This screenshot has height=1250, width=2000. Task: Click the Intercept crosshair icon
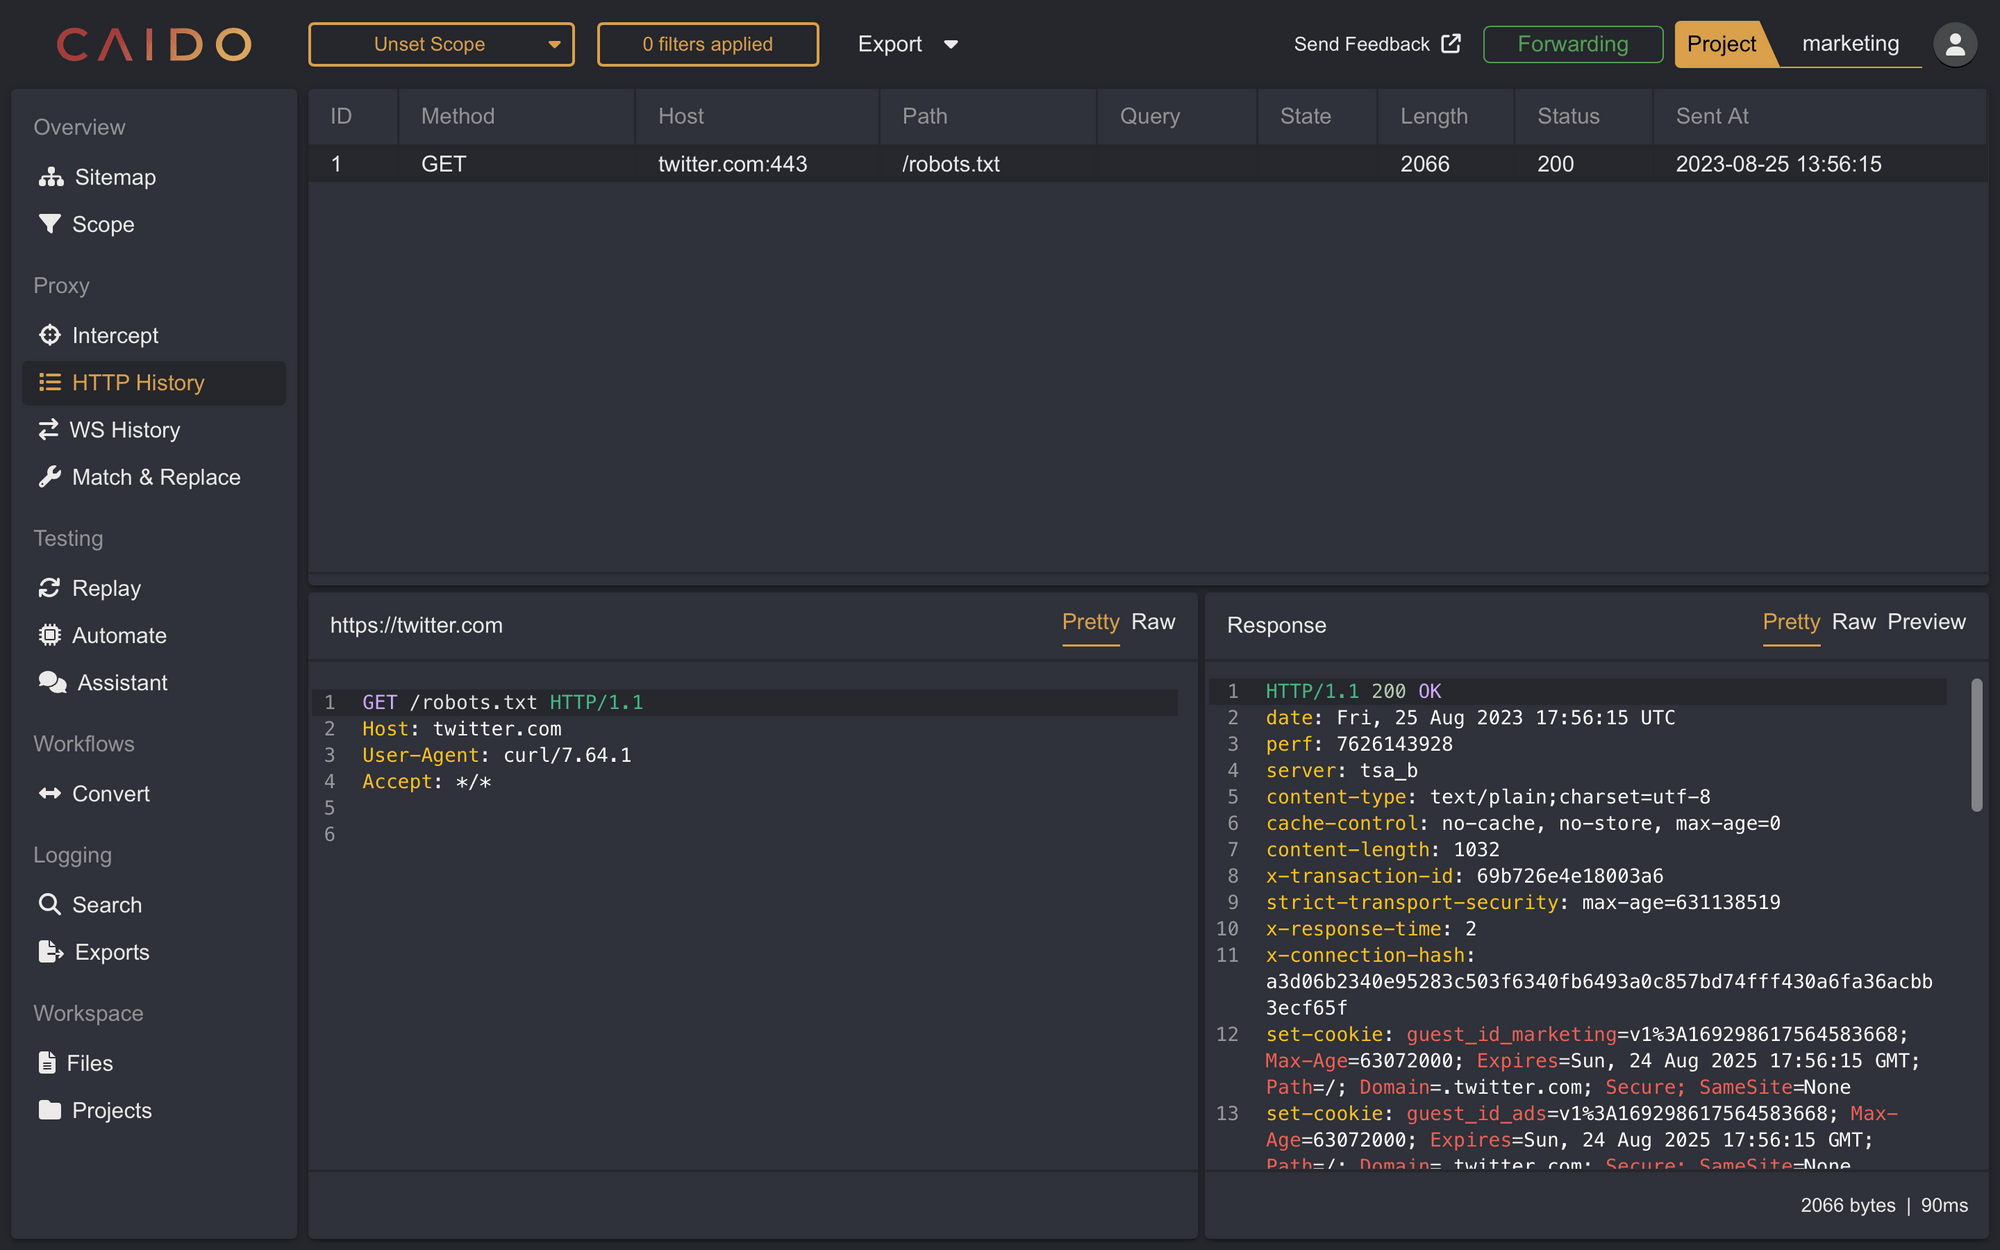tap(49, 335)
